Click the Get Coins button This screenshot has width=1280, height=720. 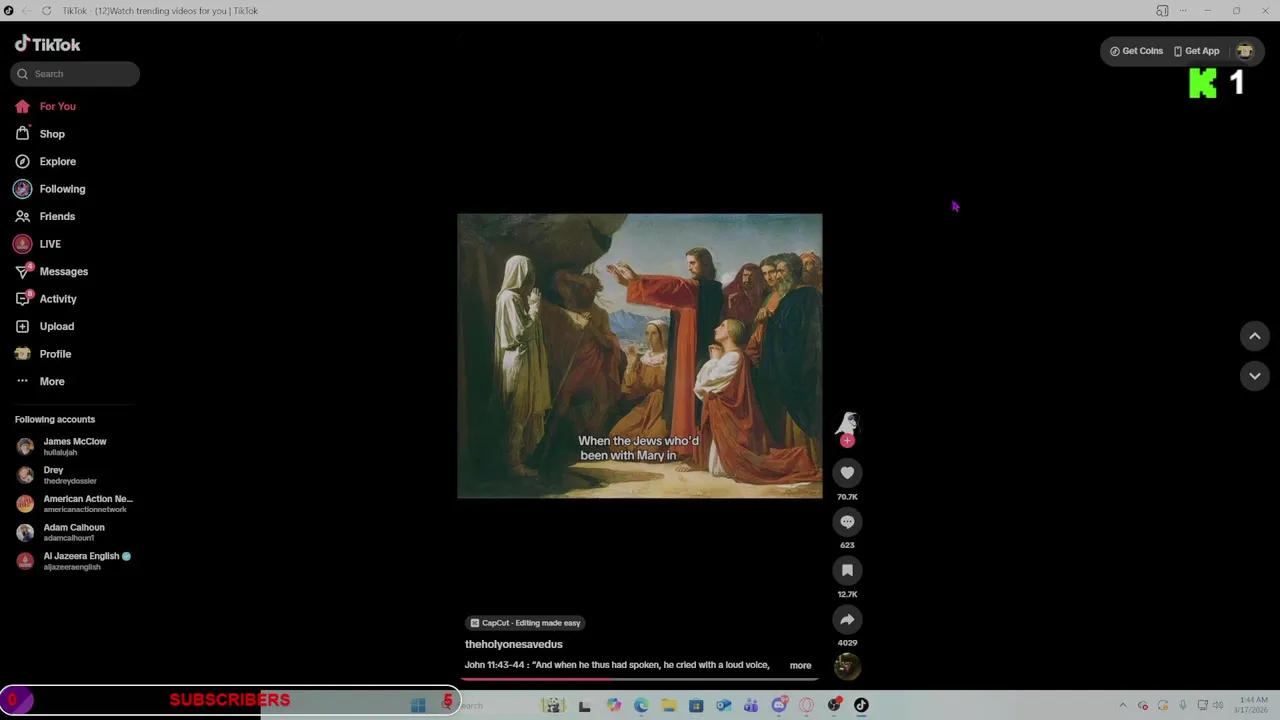click(1136, 51)
